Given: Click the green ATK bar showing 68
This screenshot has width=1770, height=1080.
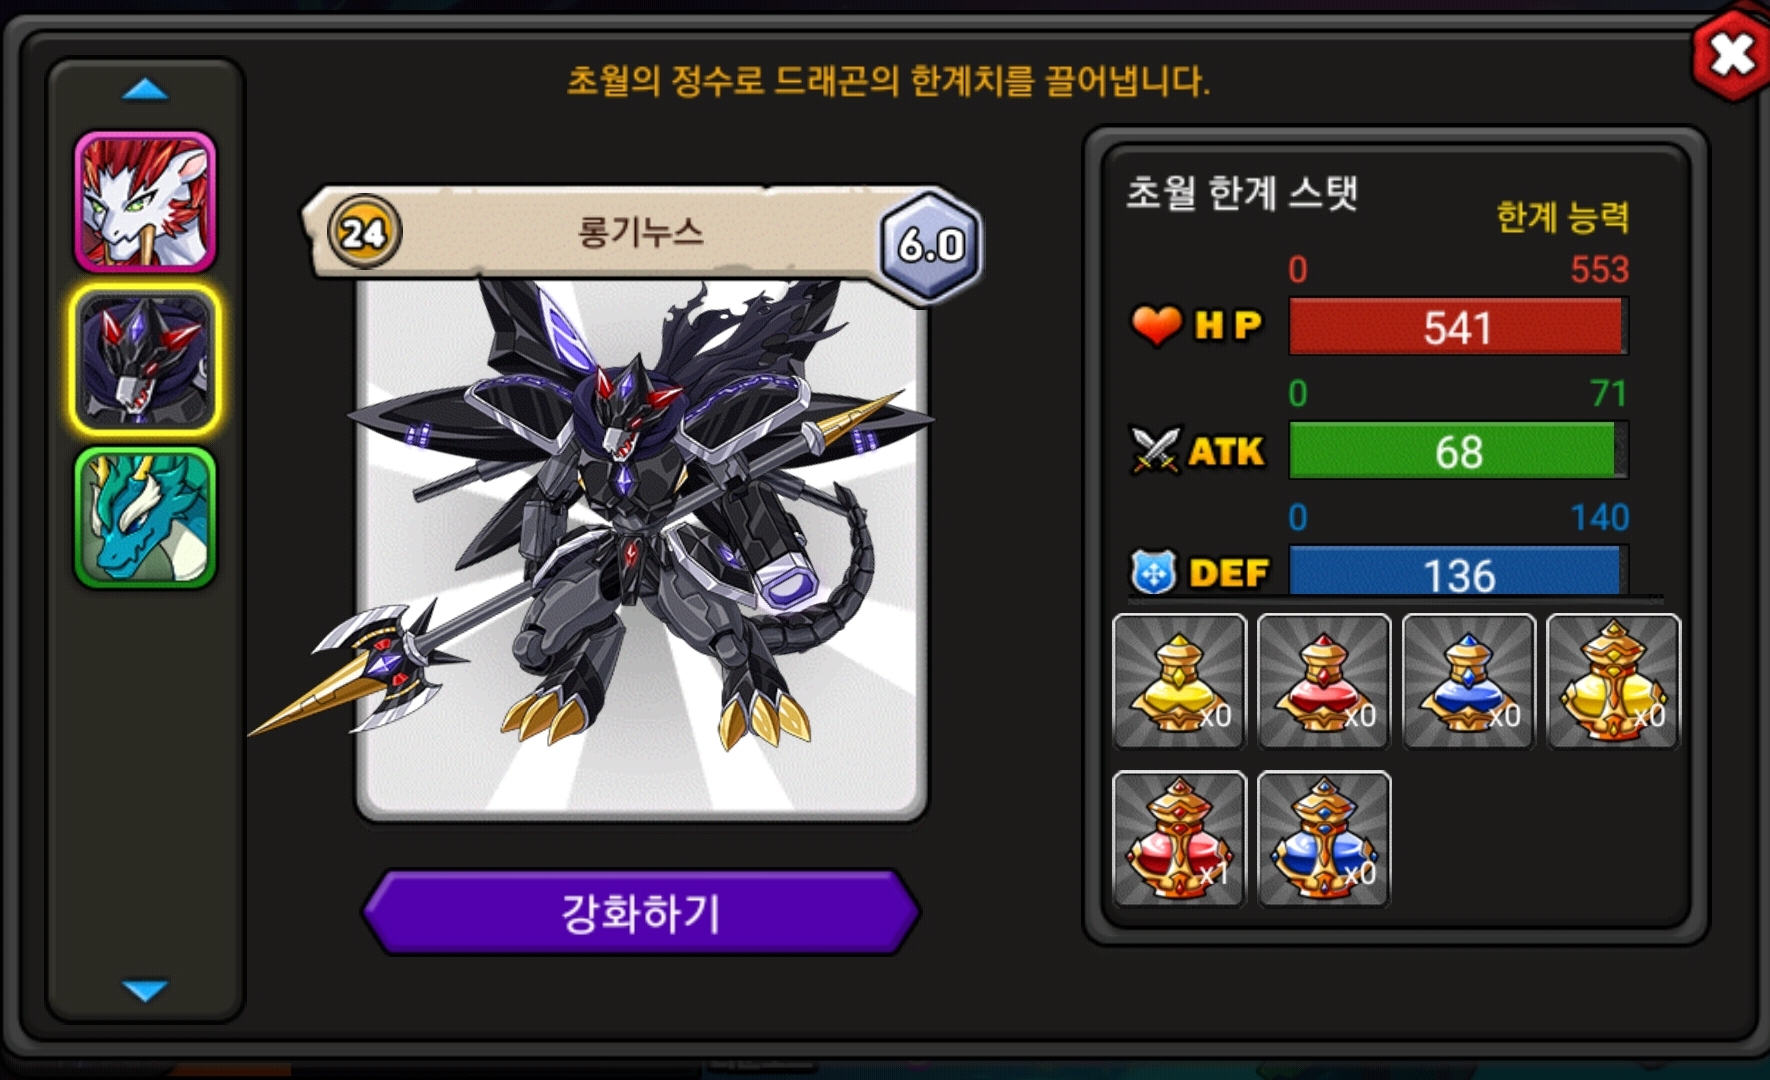Looking at the screenshot, I should tap(1458, 450).
